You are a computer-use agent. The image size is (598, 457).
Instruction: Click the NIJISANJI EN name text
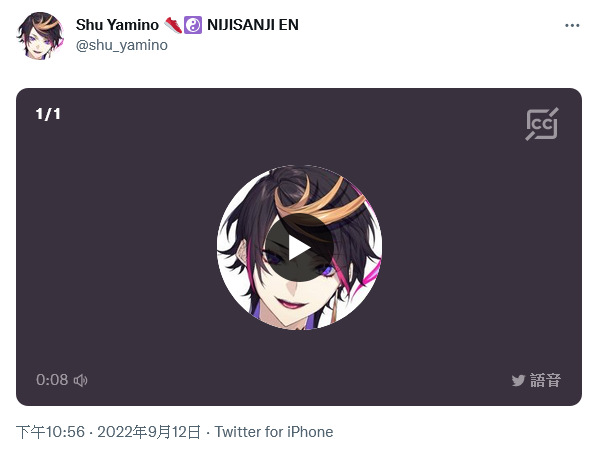coord(253,25)
